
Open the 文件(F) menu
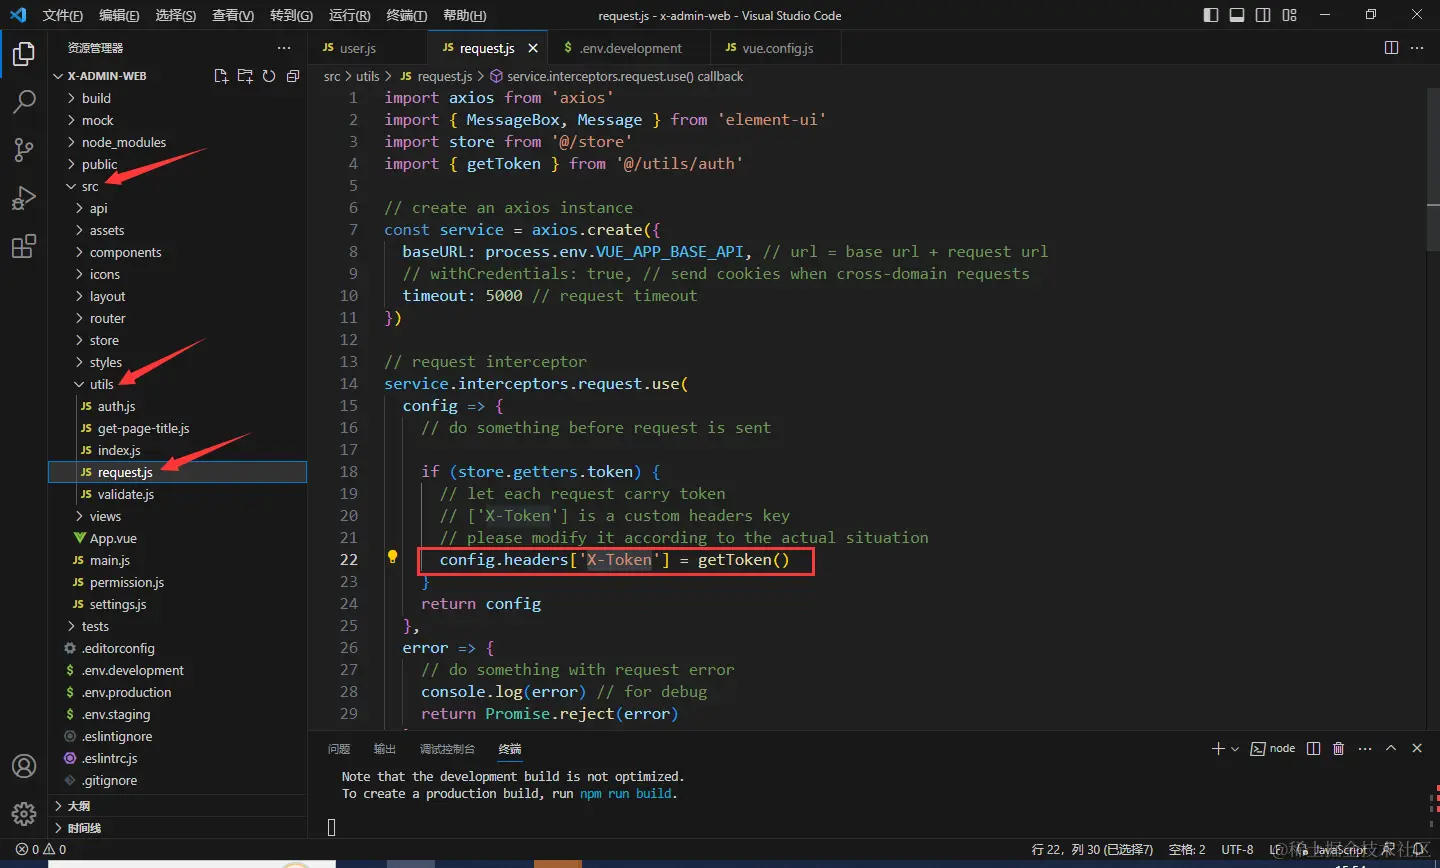pyautogui.click(x=63, y=15)
